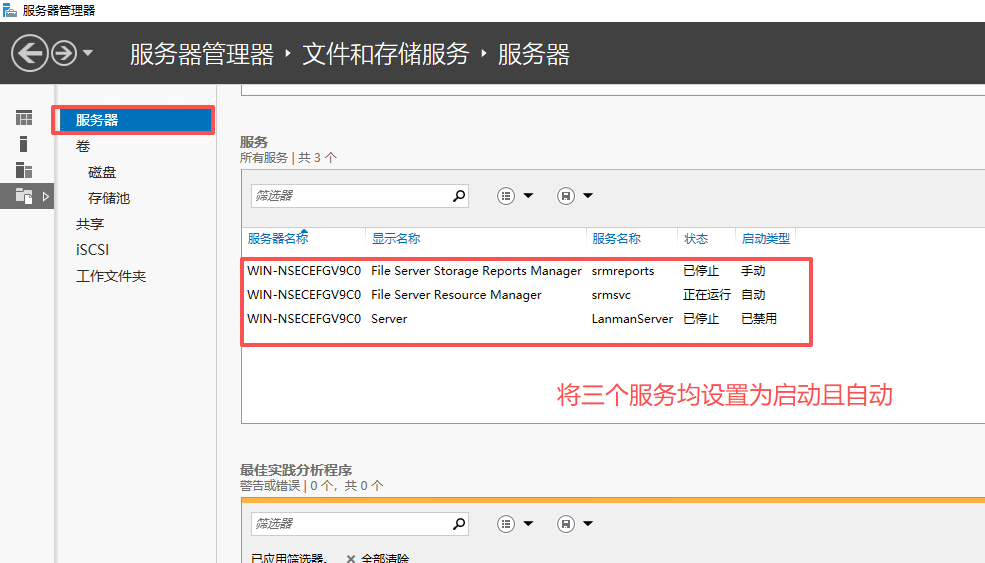Click the services 筛选器 input field
985x563 pixels.
click(348, 196)
